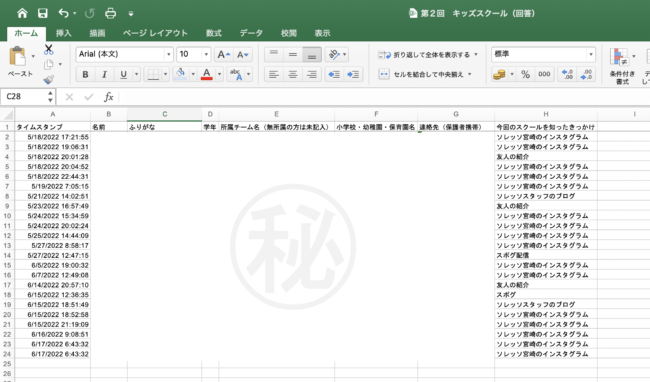Click the phonetic guide abc icon
650x382 pixels.
pos(236,74)
